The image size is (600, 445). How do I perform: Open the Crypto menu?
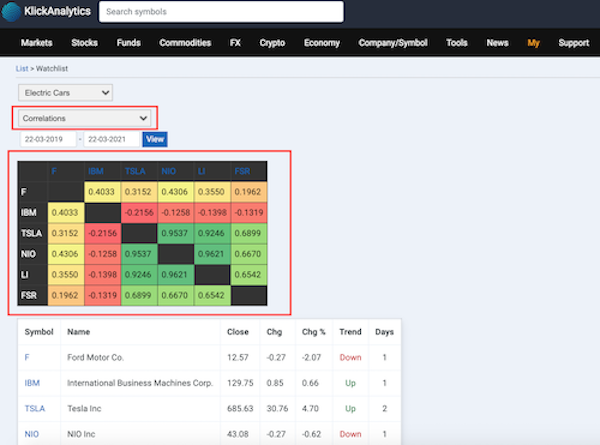[272, 43]
